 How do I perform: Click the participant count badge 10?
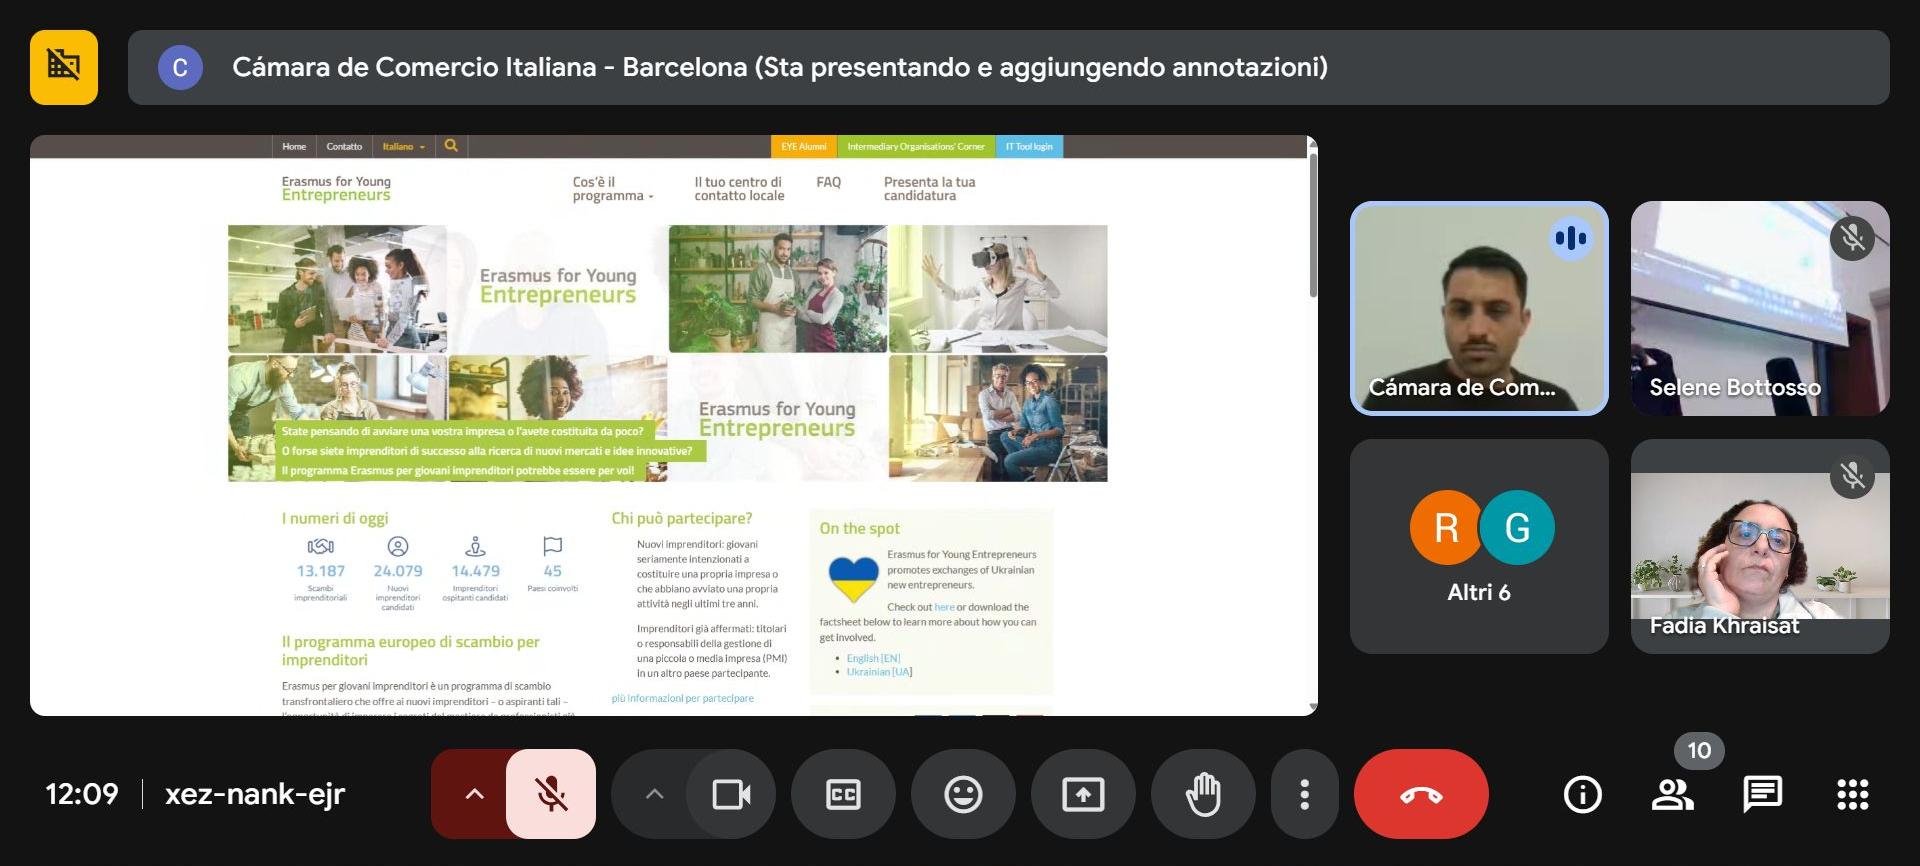pos(1699,750)
